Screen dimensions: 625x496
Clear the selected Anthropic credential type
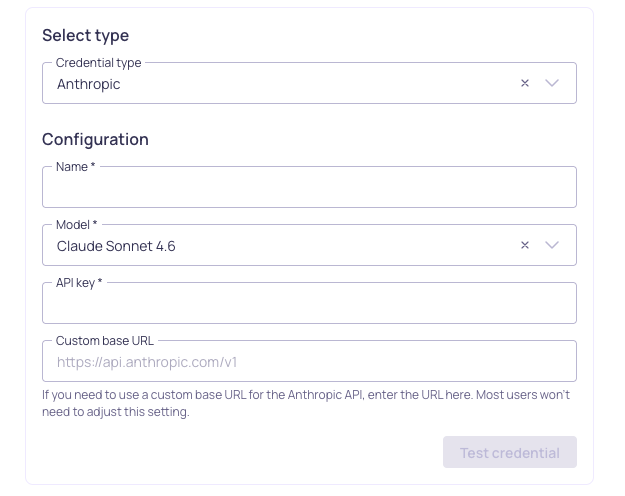[524, 84]
